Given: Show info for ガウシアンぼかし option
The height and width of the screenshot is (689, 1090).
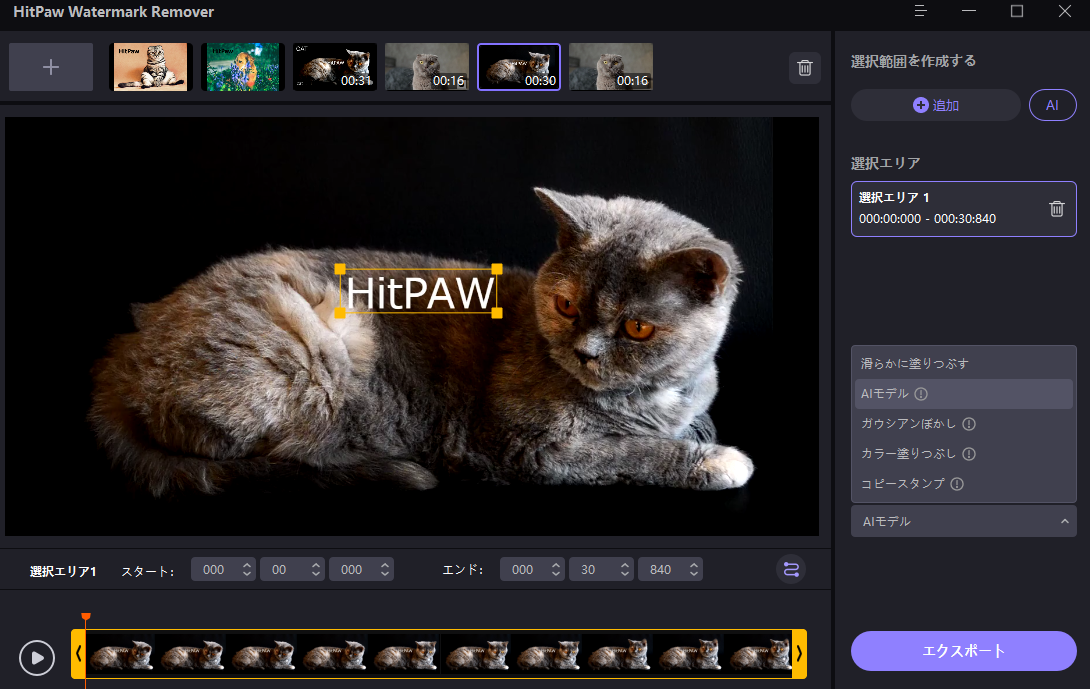Looking at the screenshot, I should [x=969, y=423].
